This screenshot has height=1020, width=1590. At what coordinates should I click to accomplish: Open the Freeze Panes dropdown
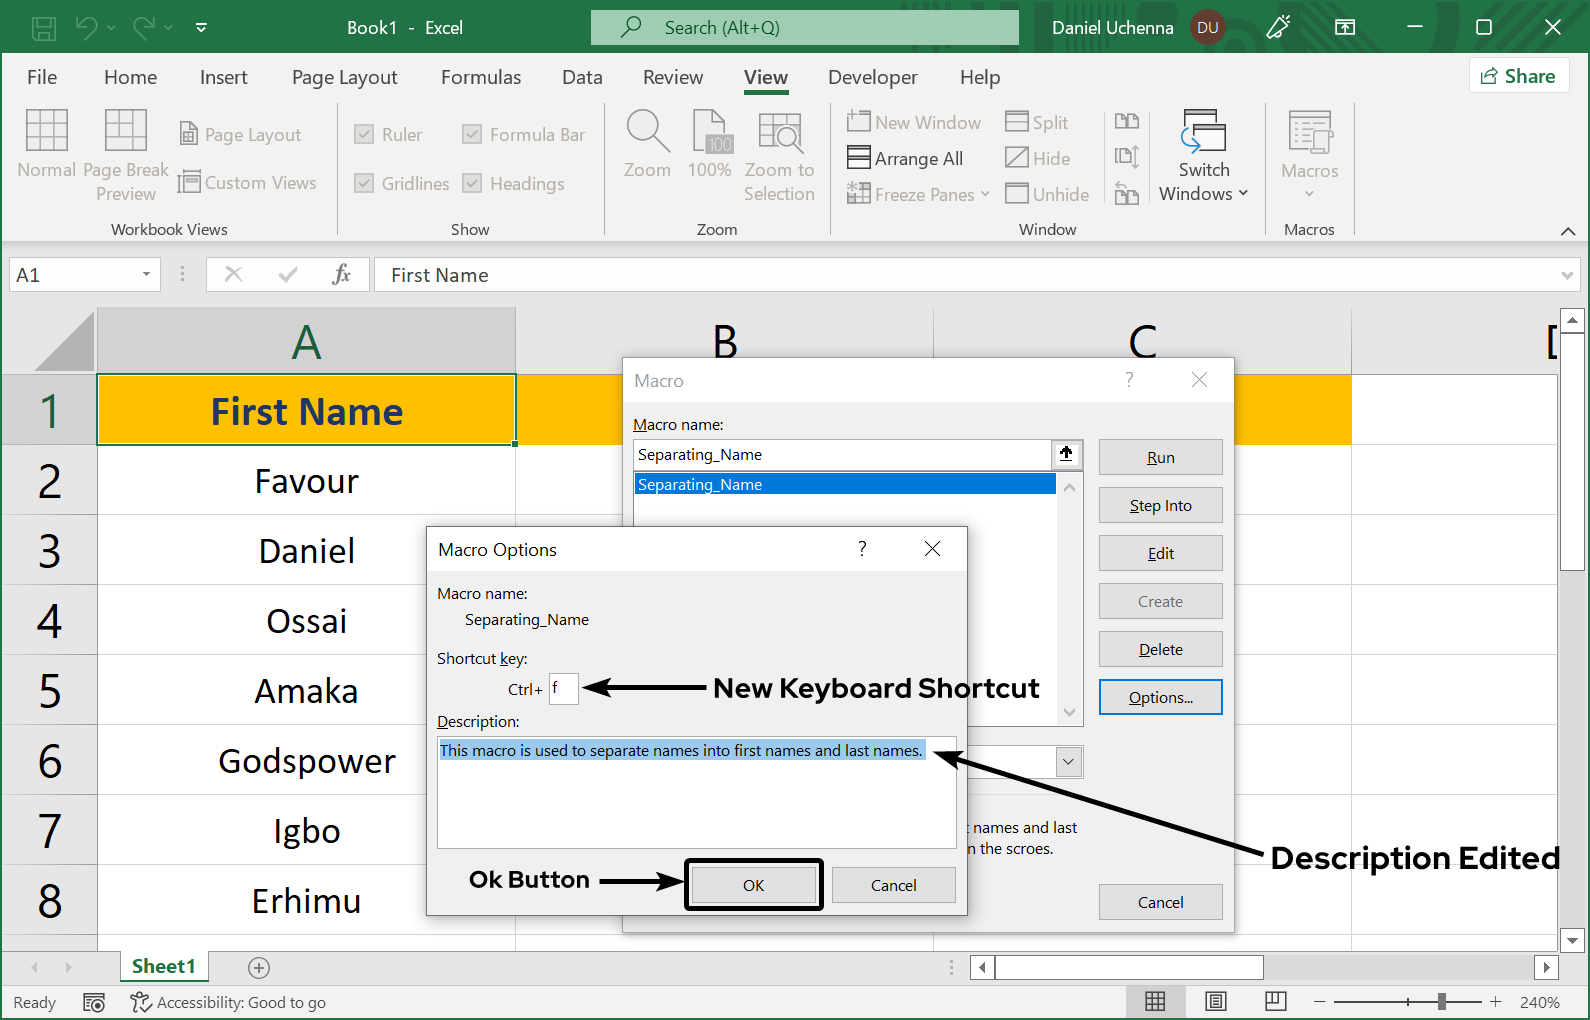918,194
